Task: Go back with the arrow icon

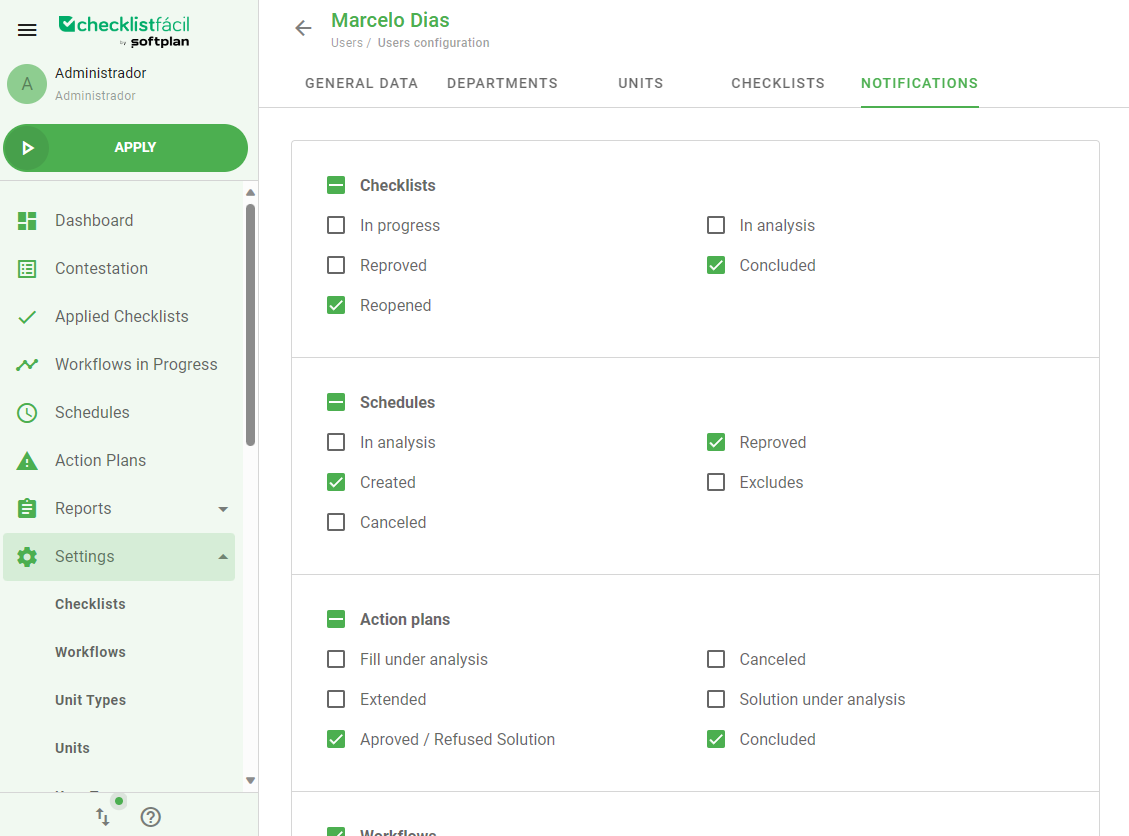Action: [x=303, y=28]
